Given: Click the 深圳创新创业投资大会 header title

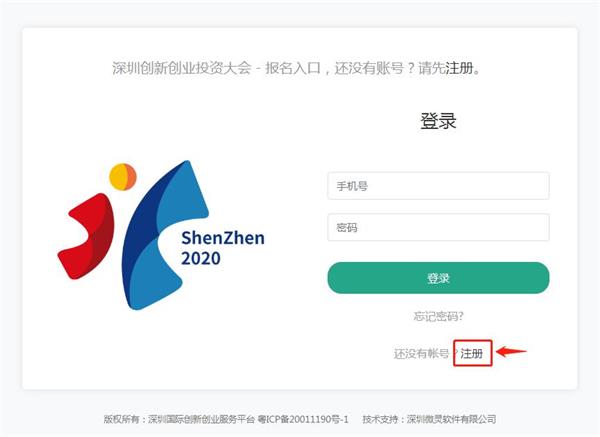Looking at the screenshot, I should click(x=182, y=68).
